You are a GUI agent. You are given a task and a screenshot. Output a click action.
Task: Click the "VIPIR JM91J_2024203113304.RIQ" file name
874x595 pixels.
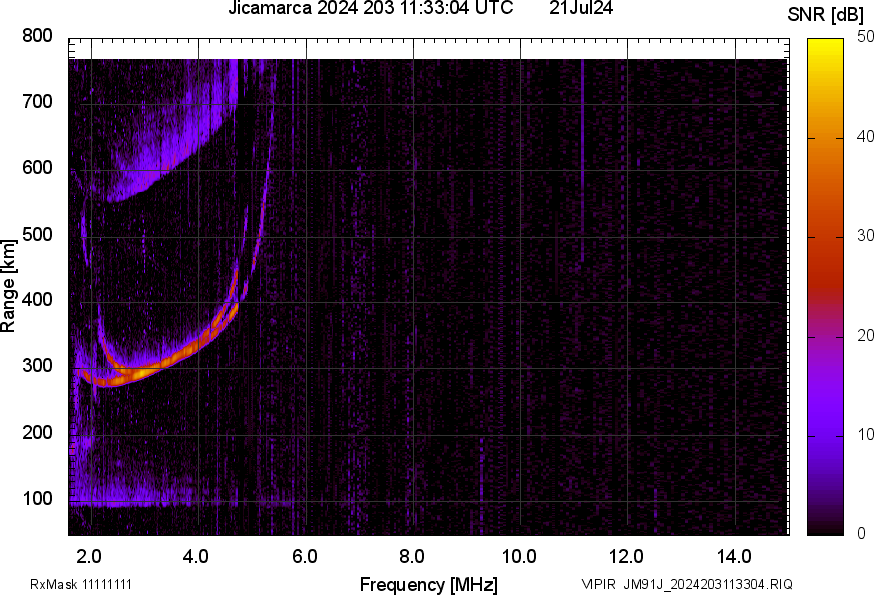(687, 584)
